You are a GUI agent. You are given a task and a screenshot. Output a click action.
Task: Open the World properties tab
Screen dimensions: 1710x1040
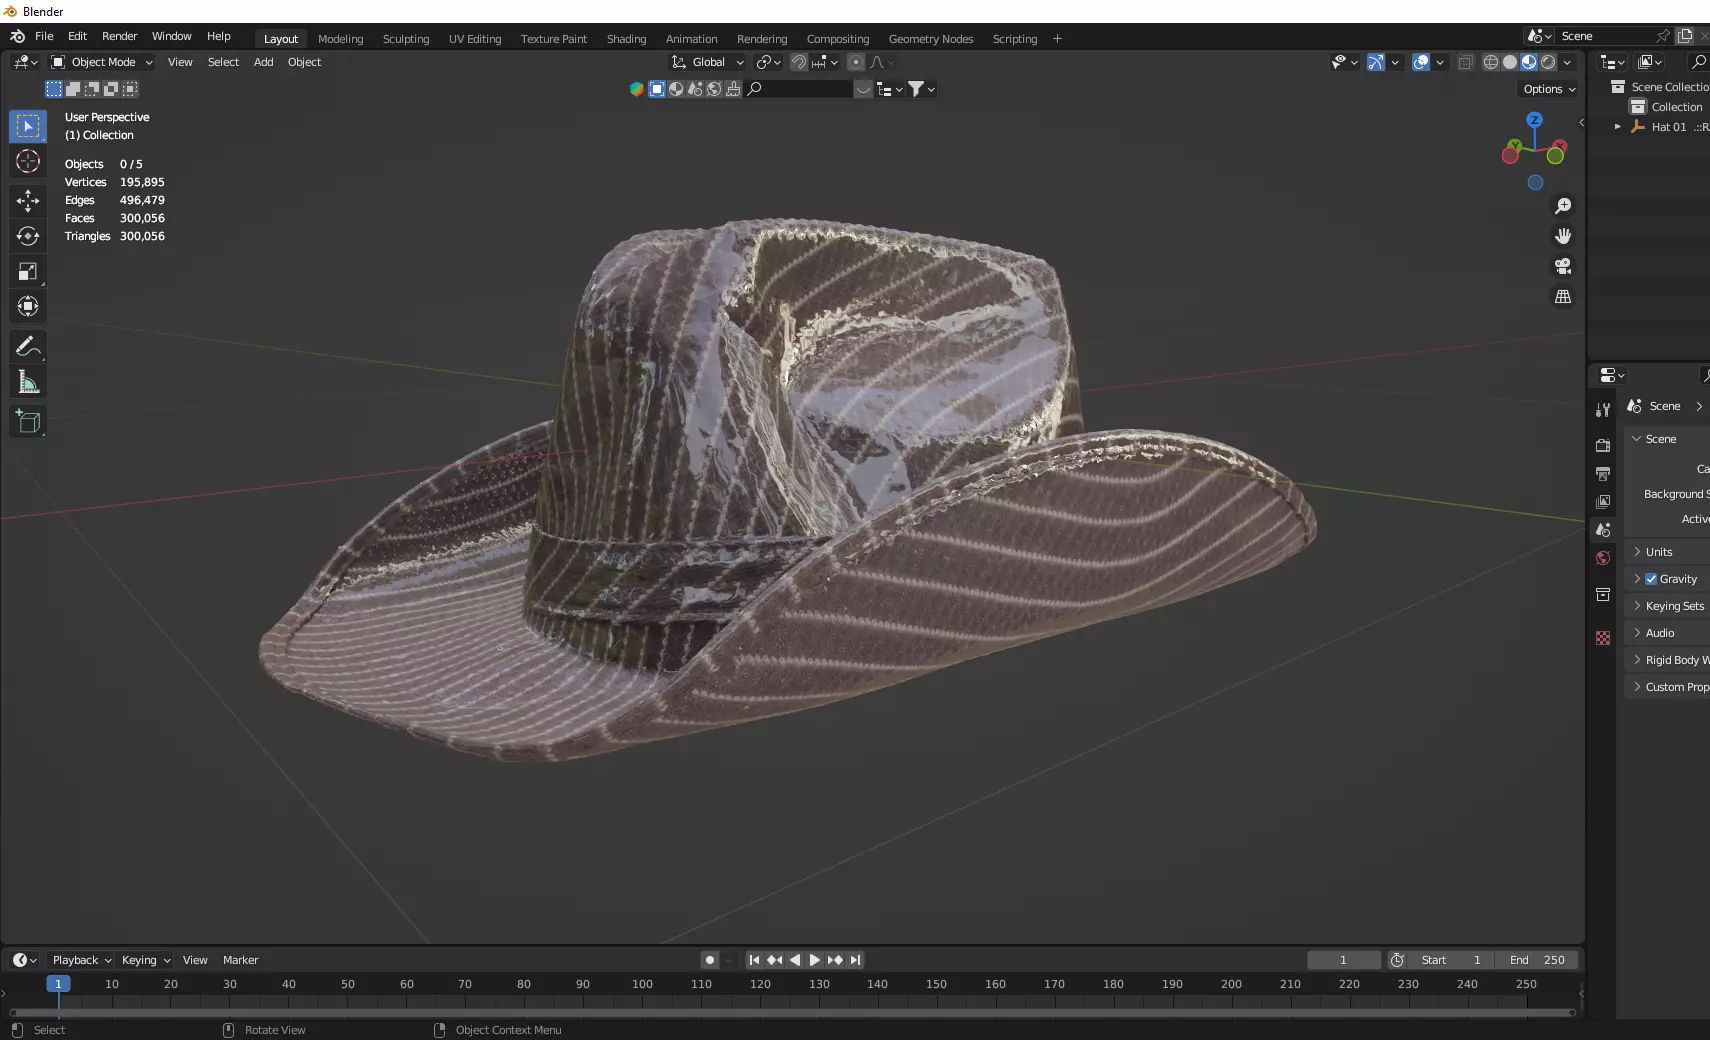coord(1603,558)
